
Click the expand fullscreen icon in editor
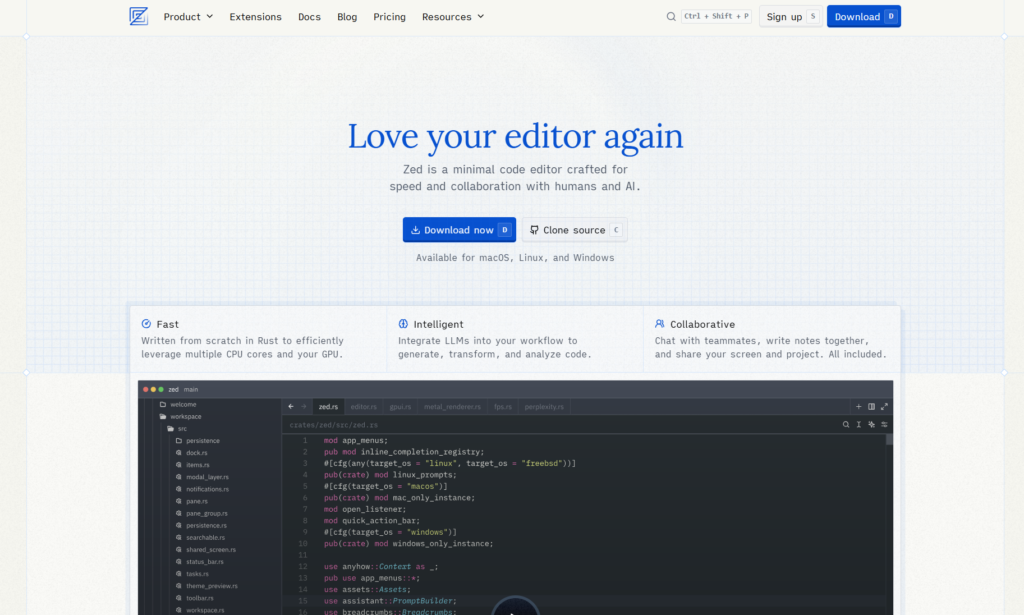click(884, 407)
